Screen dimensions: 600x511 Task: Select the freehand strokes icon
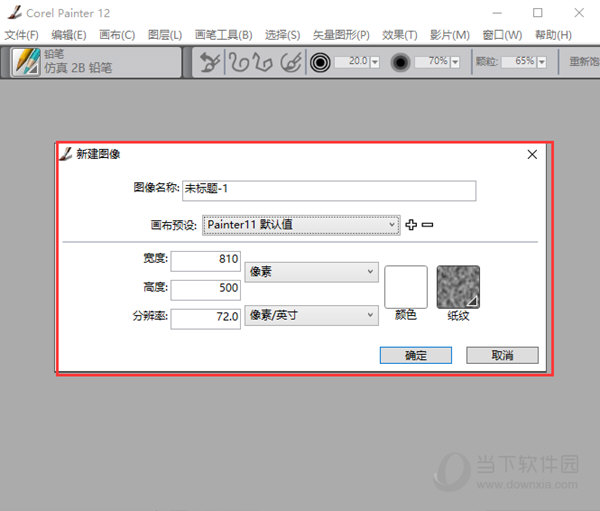[238, 62]
